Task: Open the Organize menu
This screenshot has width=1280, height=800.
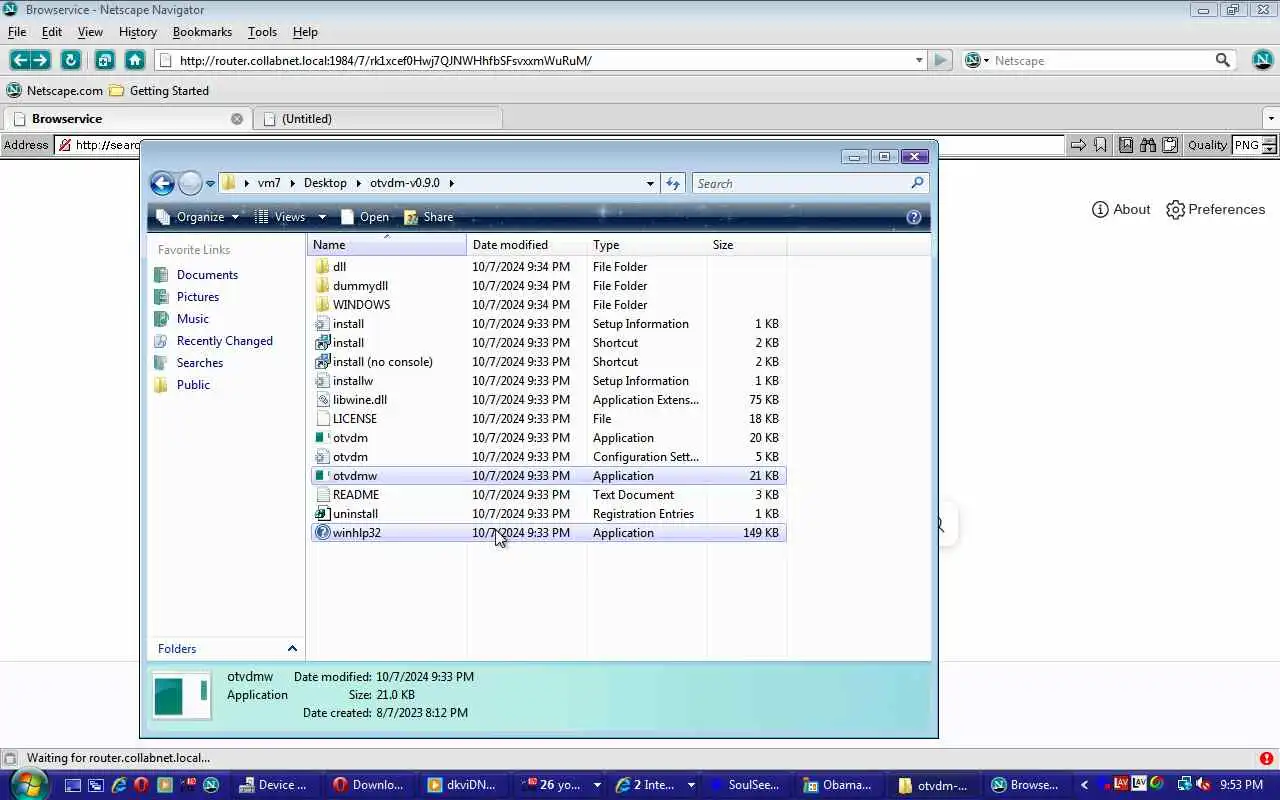Action: coord(198,217)
